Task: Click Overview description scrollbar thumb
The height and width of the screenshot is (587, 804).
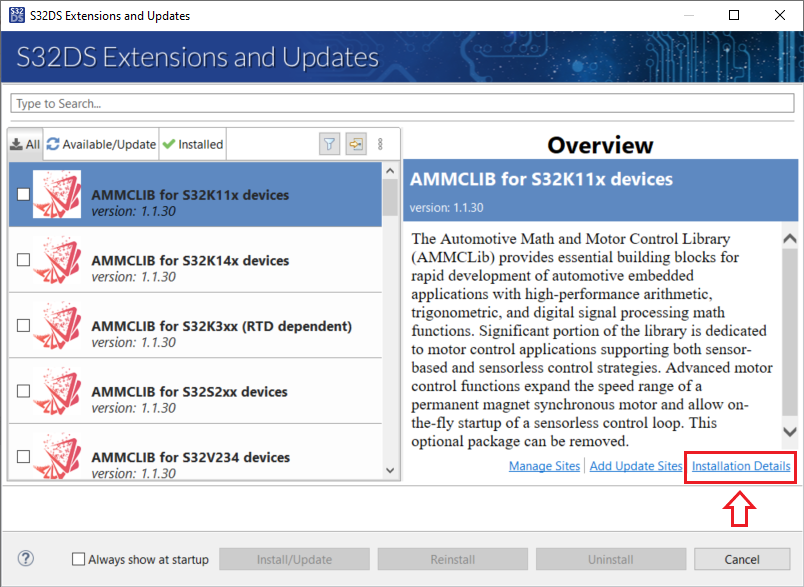Action: [790, 332]
